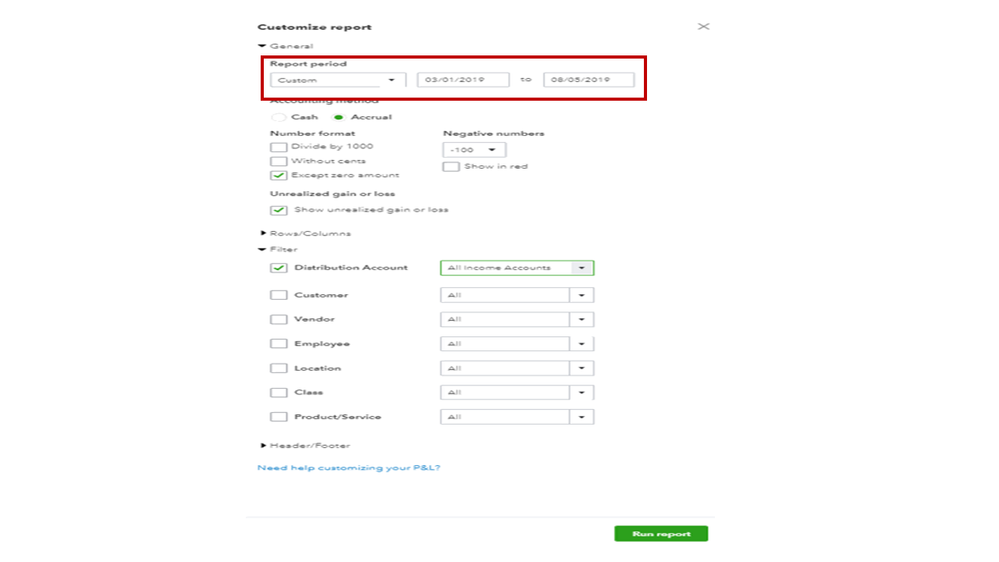999x562 pixels.
Task: Enable Show in red for negatives
Action: tap(452, 167)
